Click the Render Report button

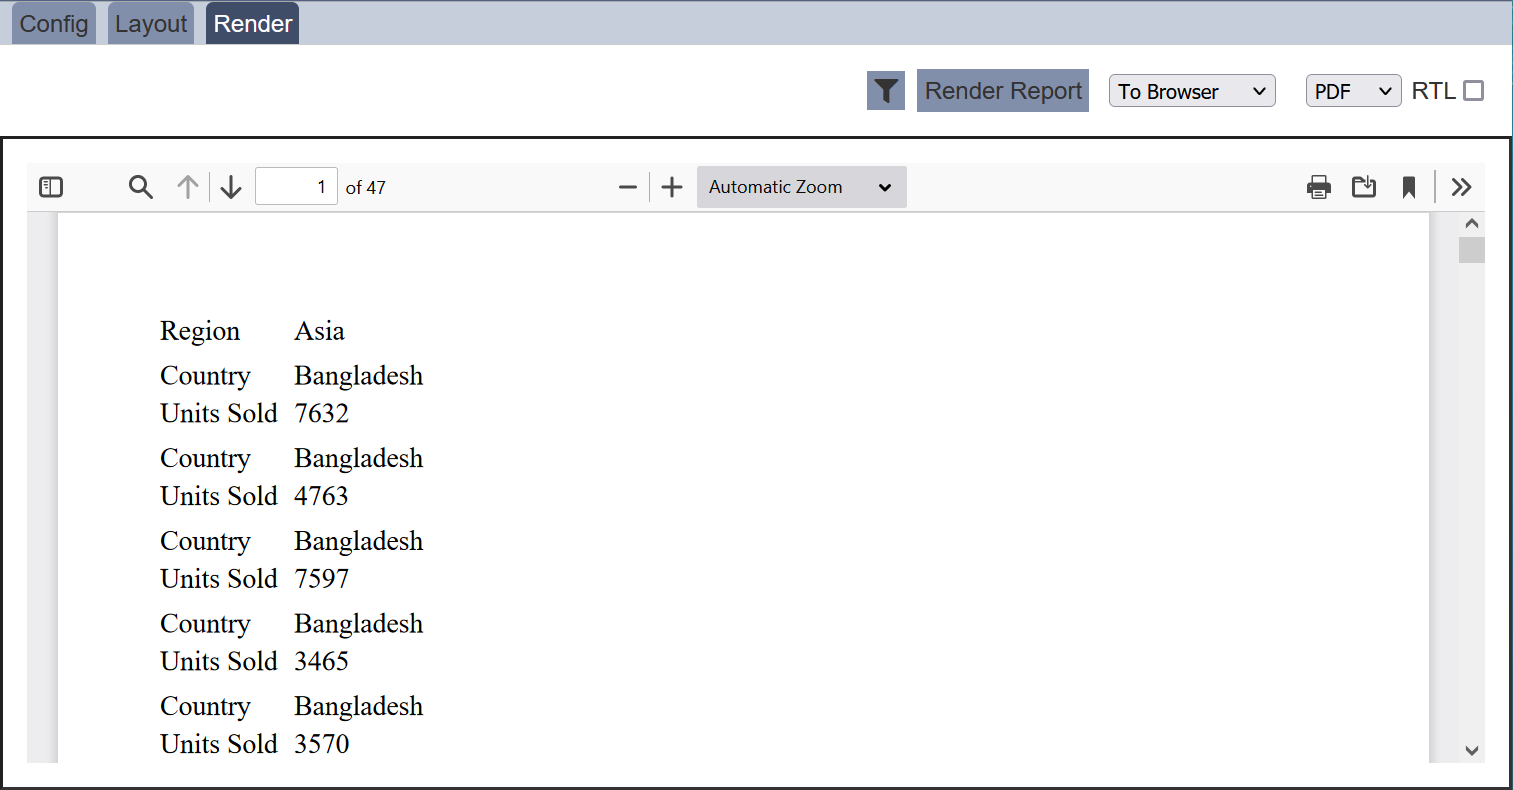tap(1003, 91)
